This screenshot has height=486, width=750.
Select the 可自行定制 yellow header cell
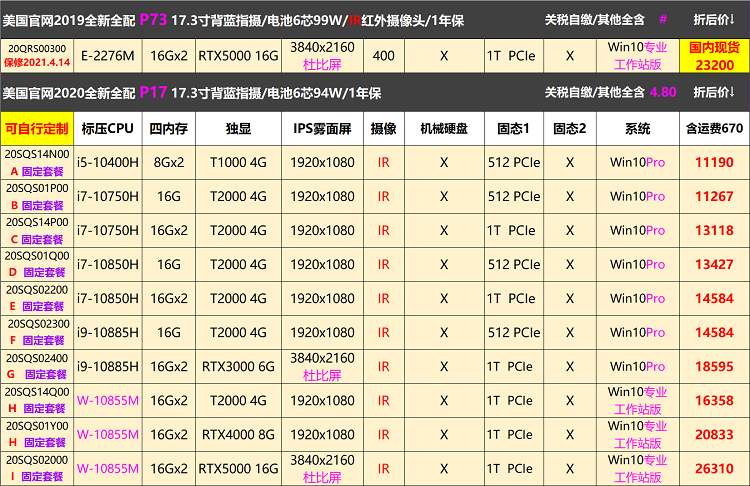[x=37, y=128]
